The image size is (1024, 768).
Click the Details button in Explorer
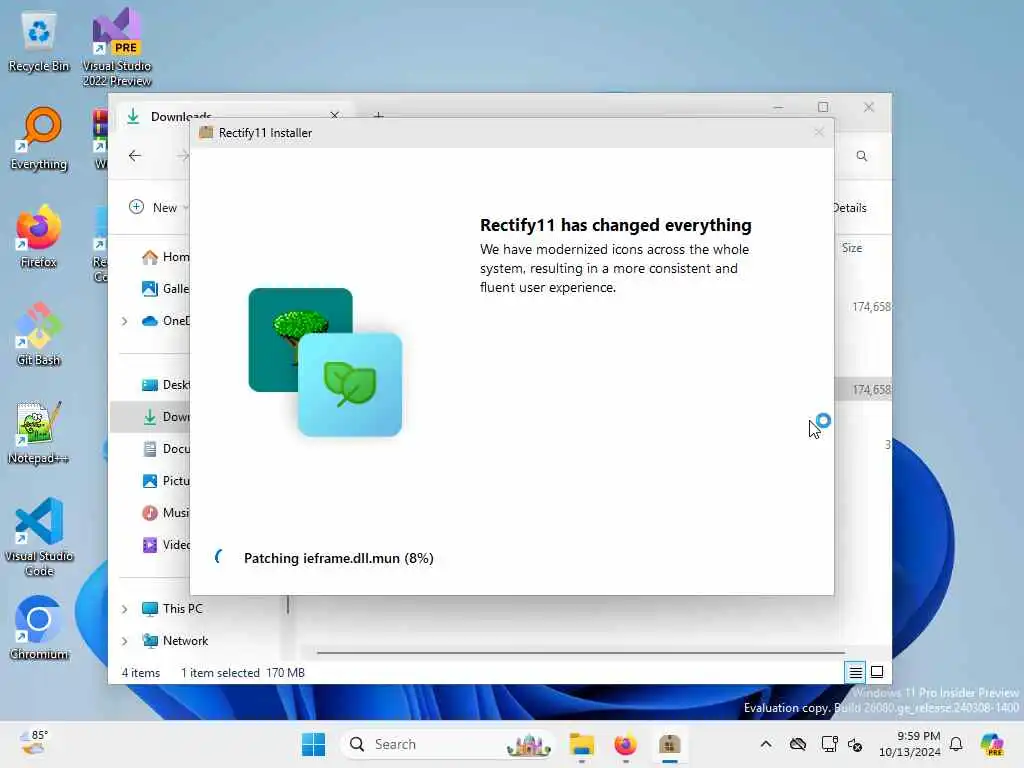point(850,208)
